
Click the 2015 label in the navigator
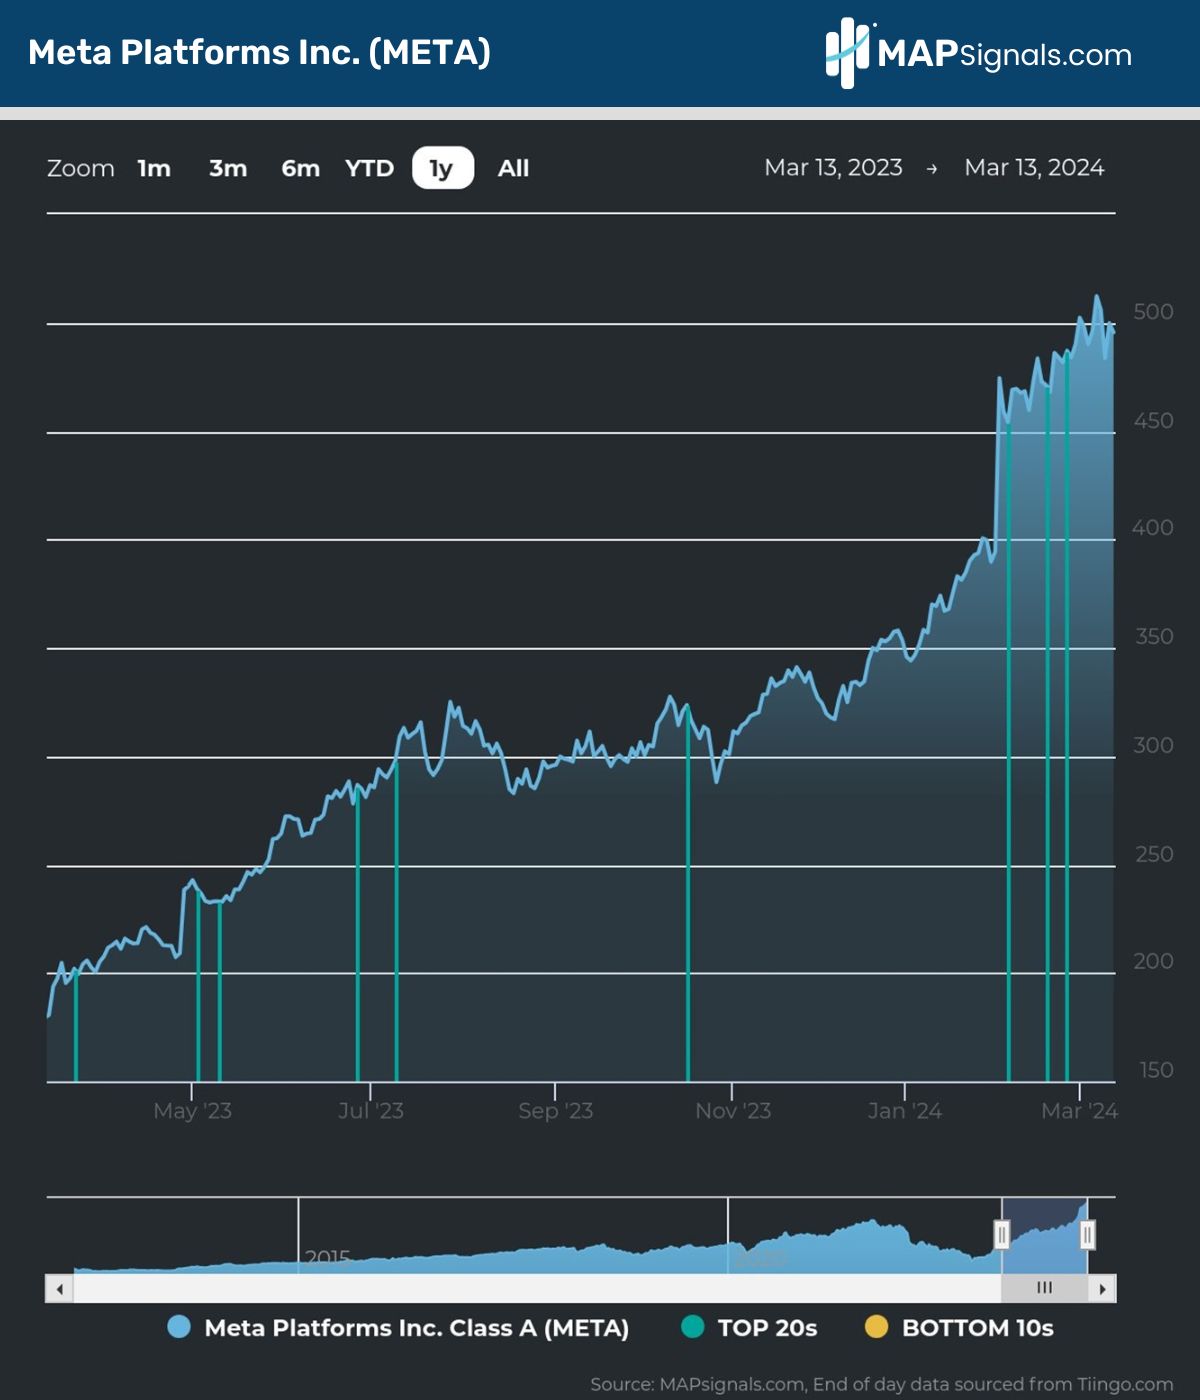(328, 1258)
